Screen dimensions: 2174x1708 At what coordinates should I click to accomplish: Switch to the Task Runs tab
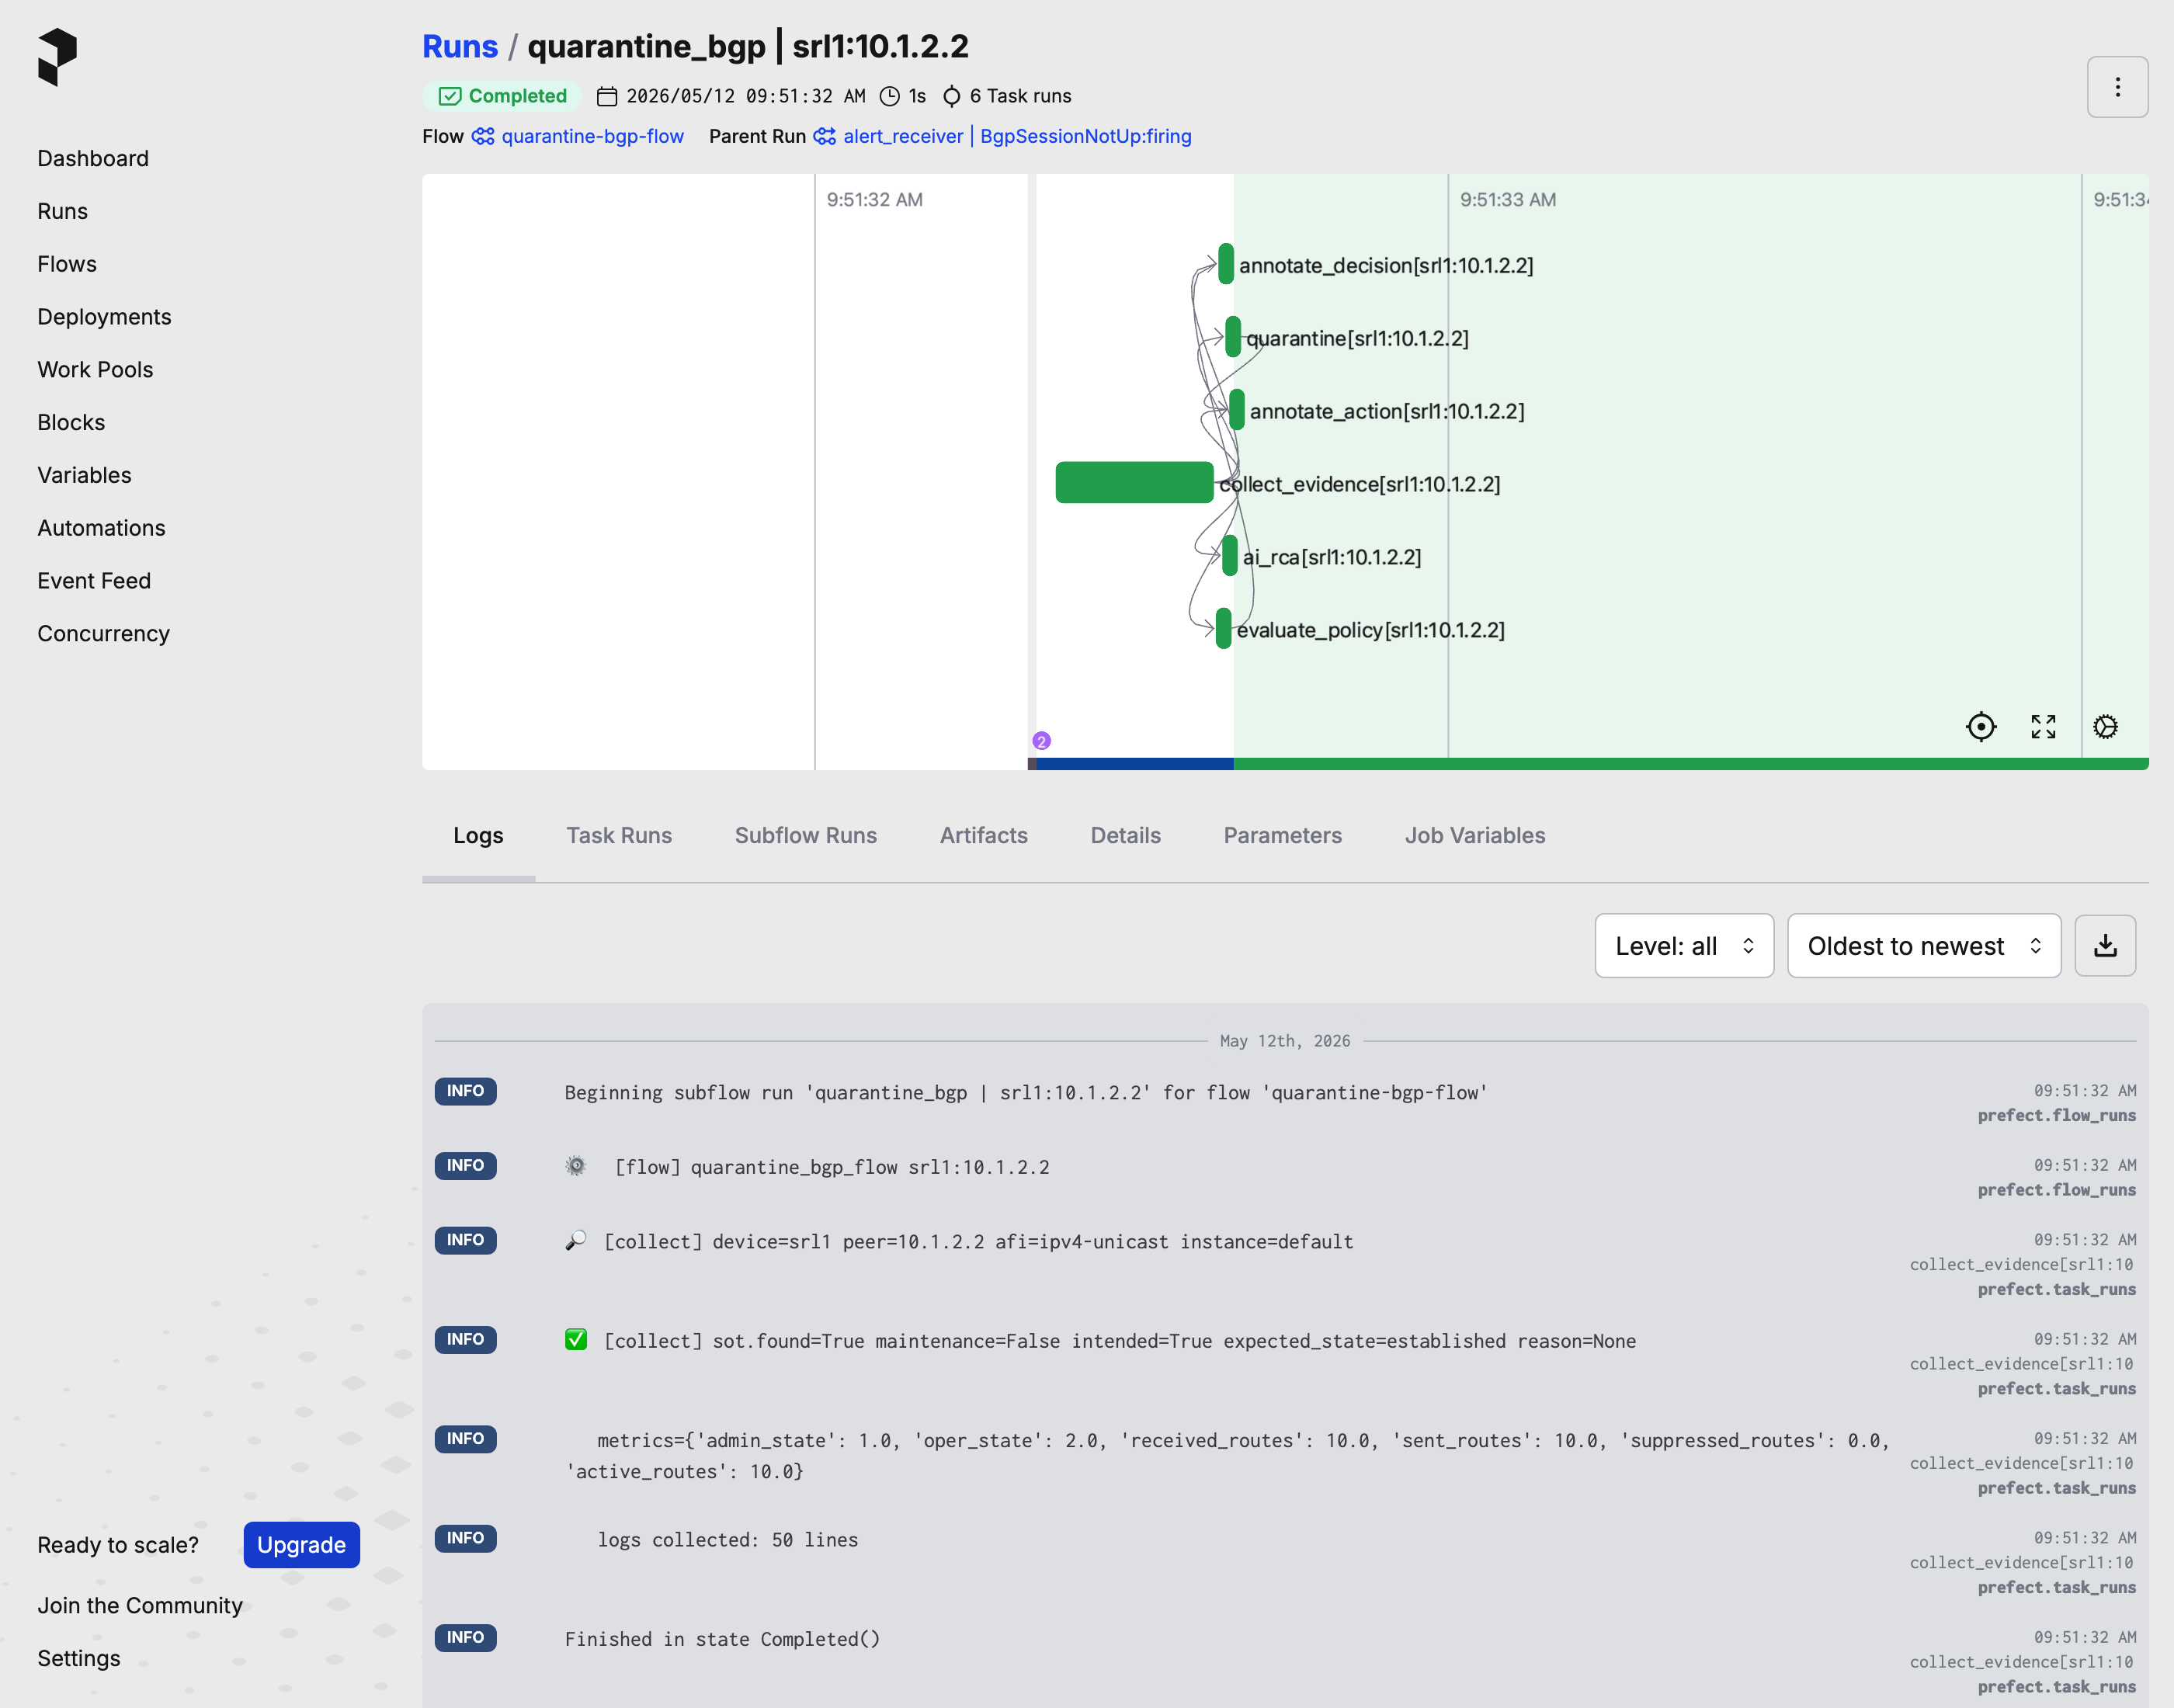(x=619, y=835)
